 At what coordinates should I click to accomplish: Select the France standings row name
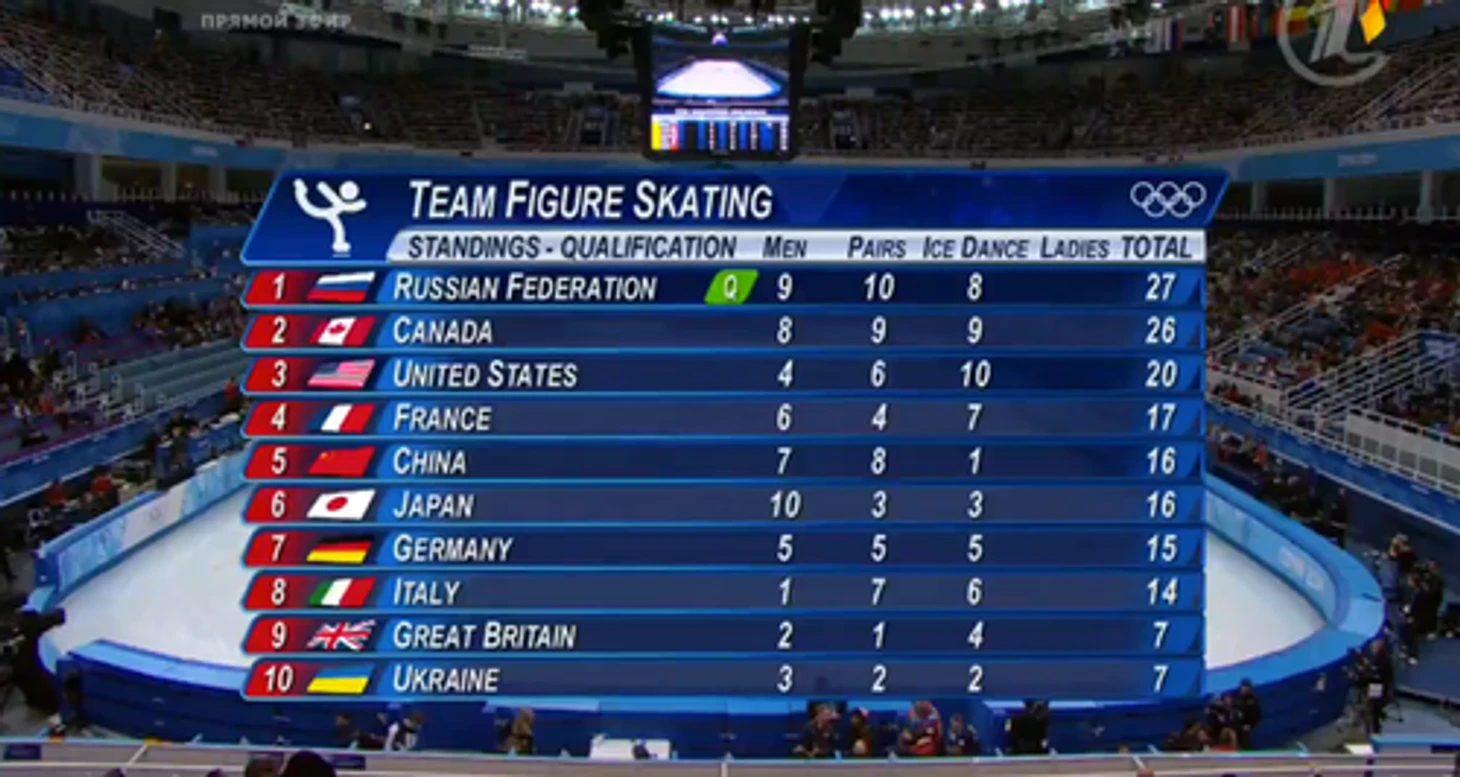click(x=441, y=417)
